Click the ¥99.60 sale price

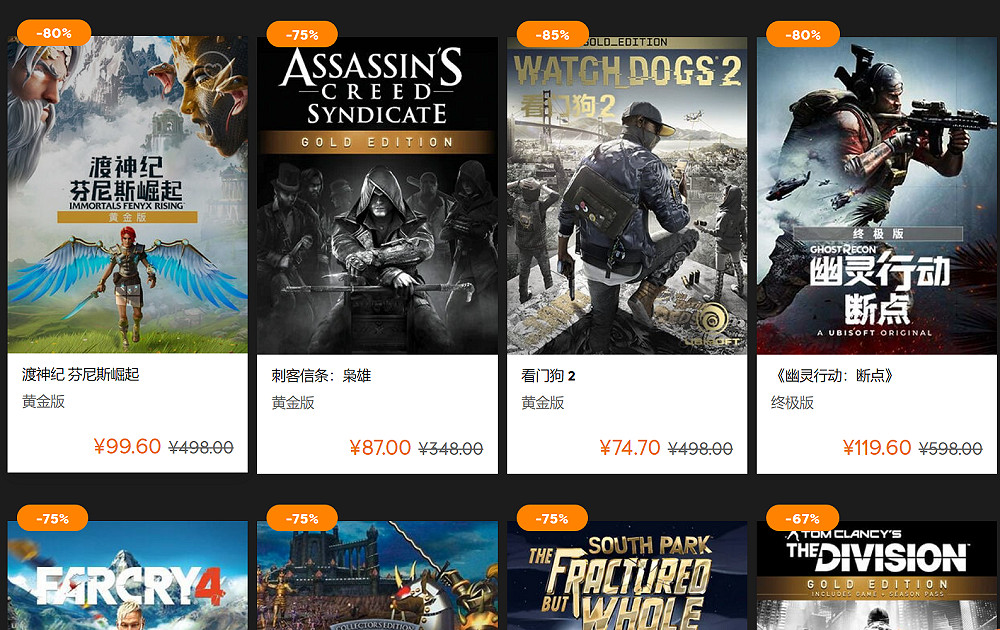pos(128,447)
